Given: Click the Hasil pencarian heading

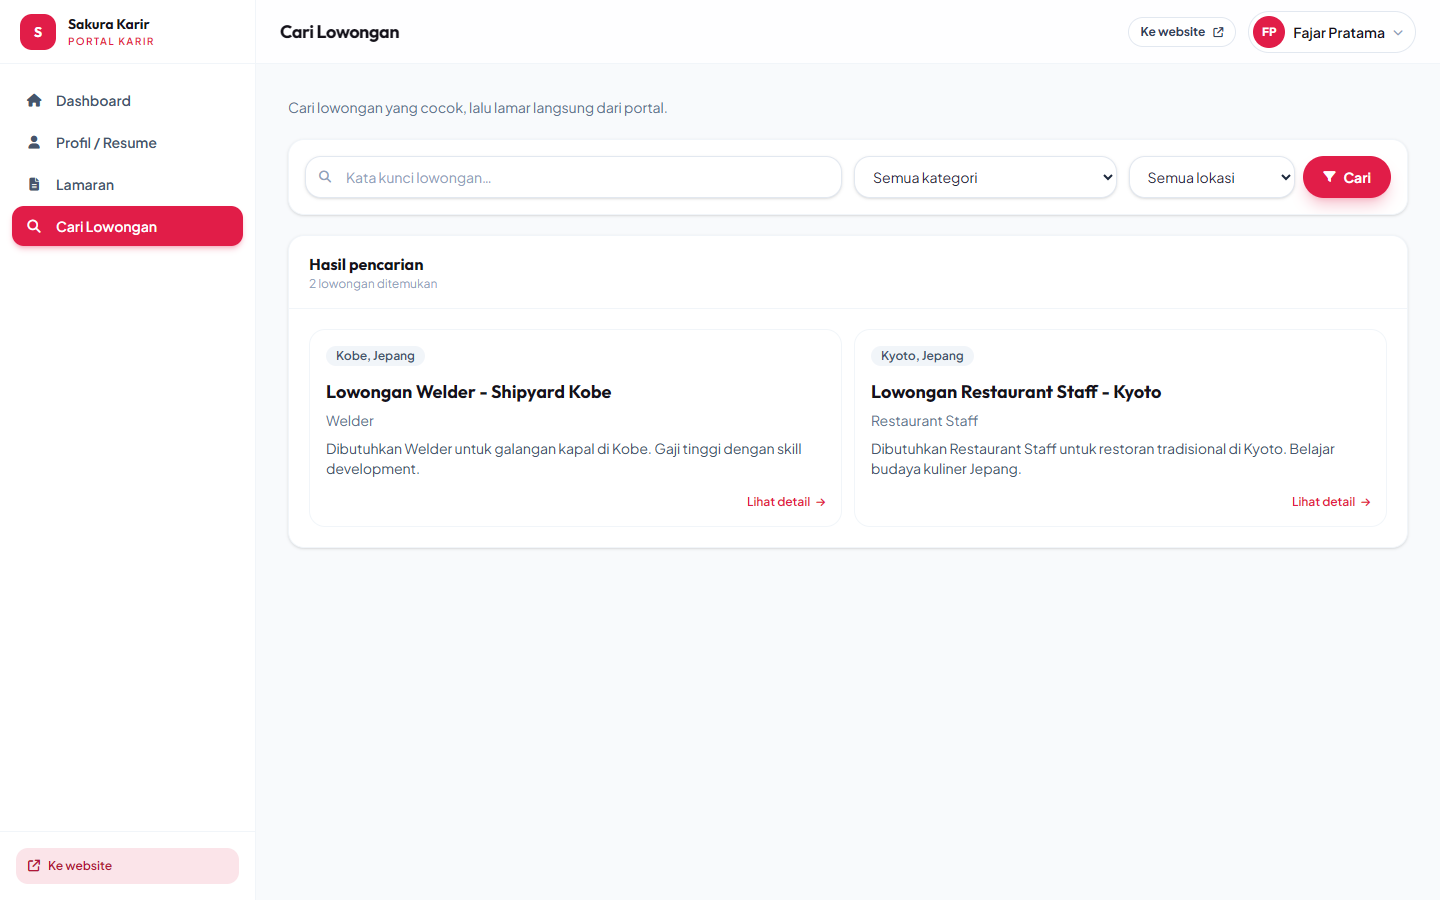Looking at the screenshot, I should pos(366,265).
